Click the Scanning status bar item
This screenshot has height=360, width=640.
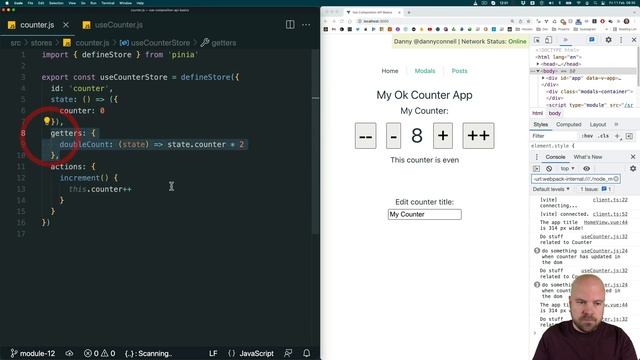click(148, 353)
